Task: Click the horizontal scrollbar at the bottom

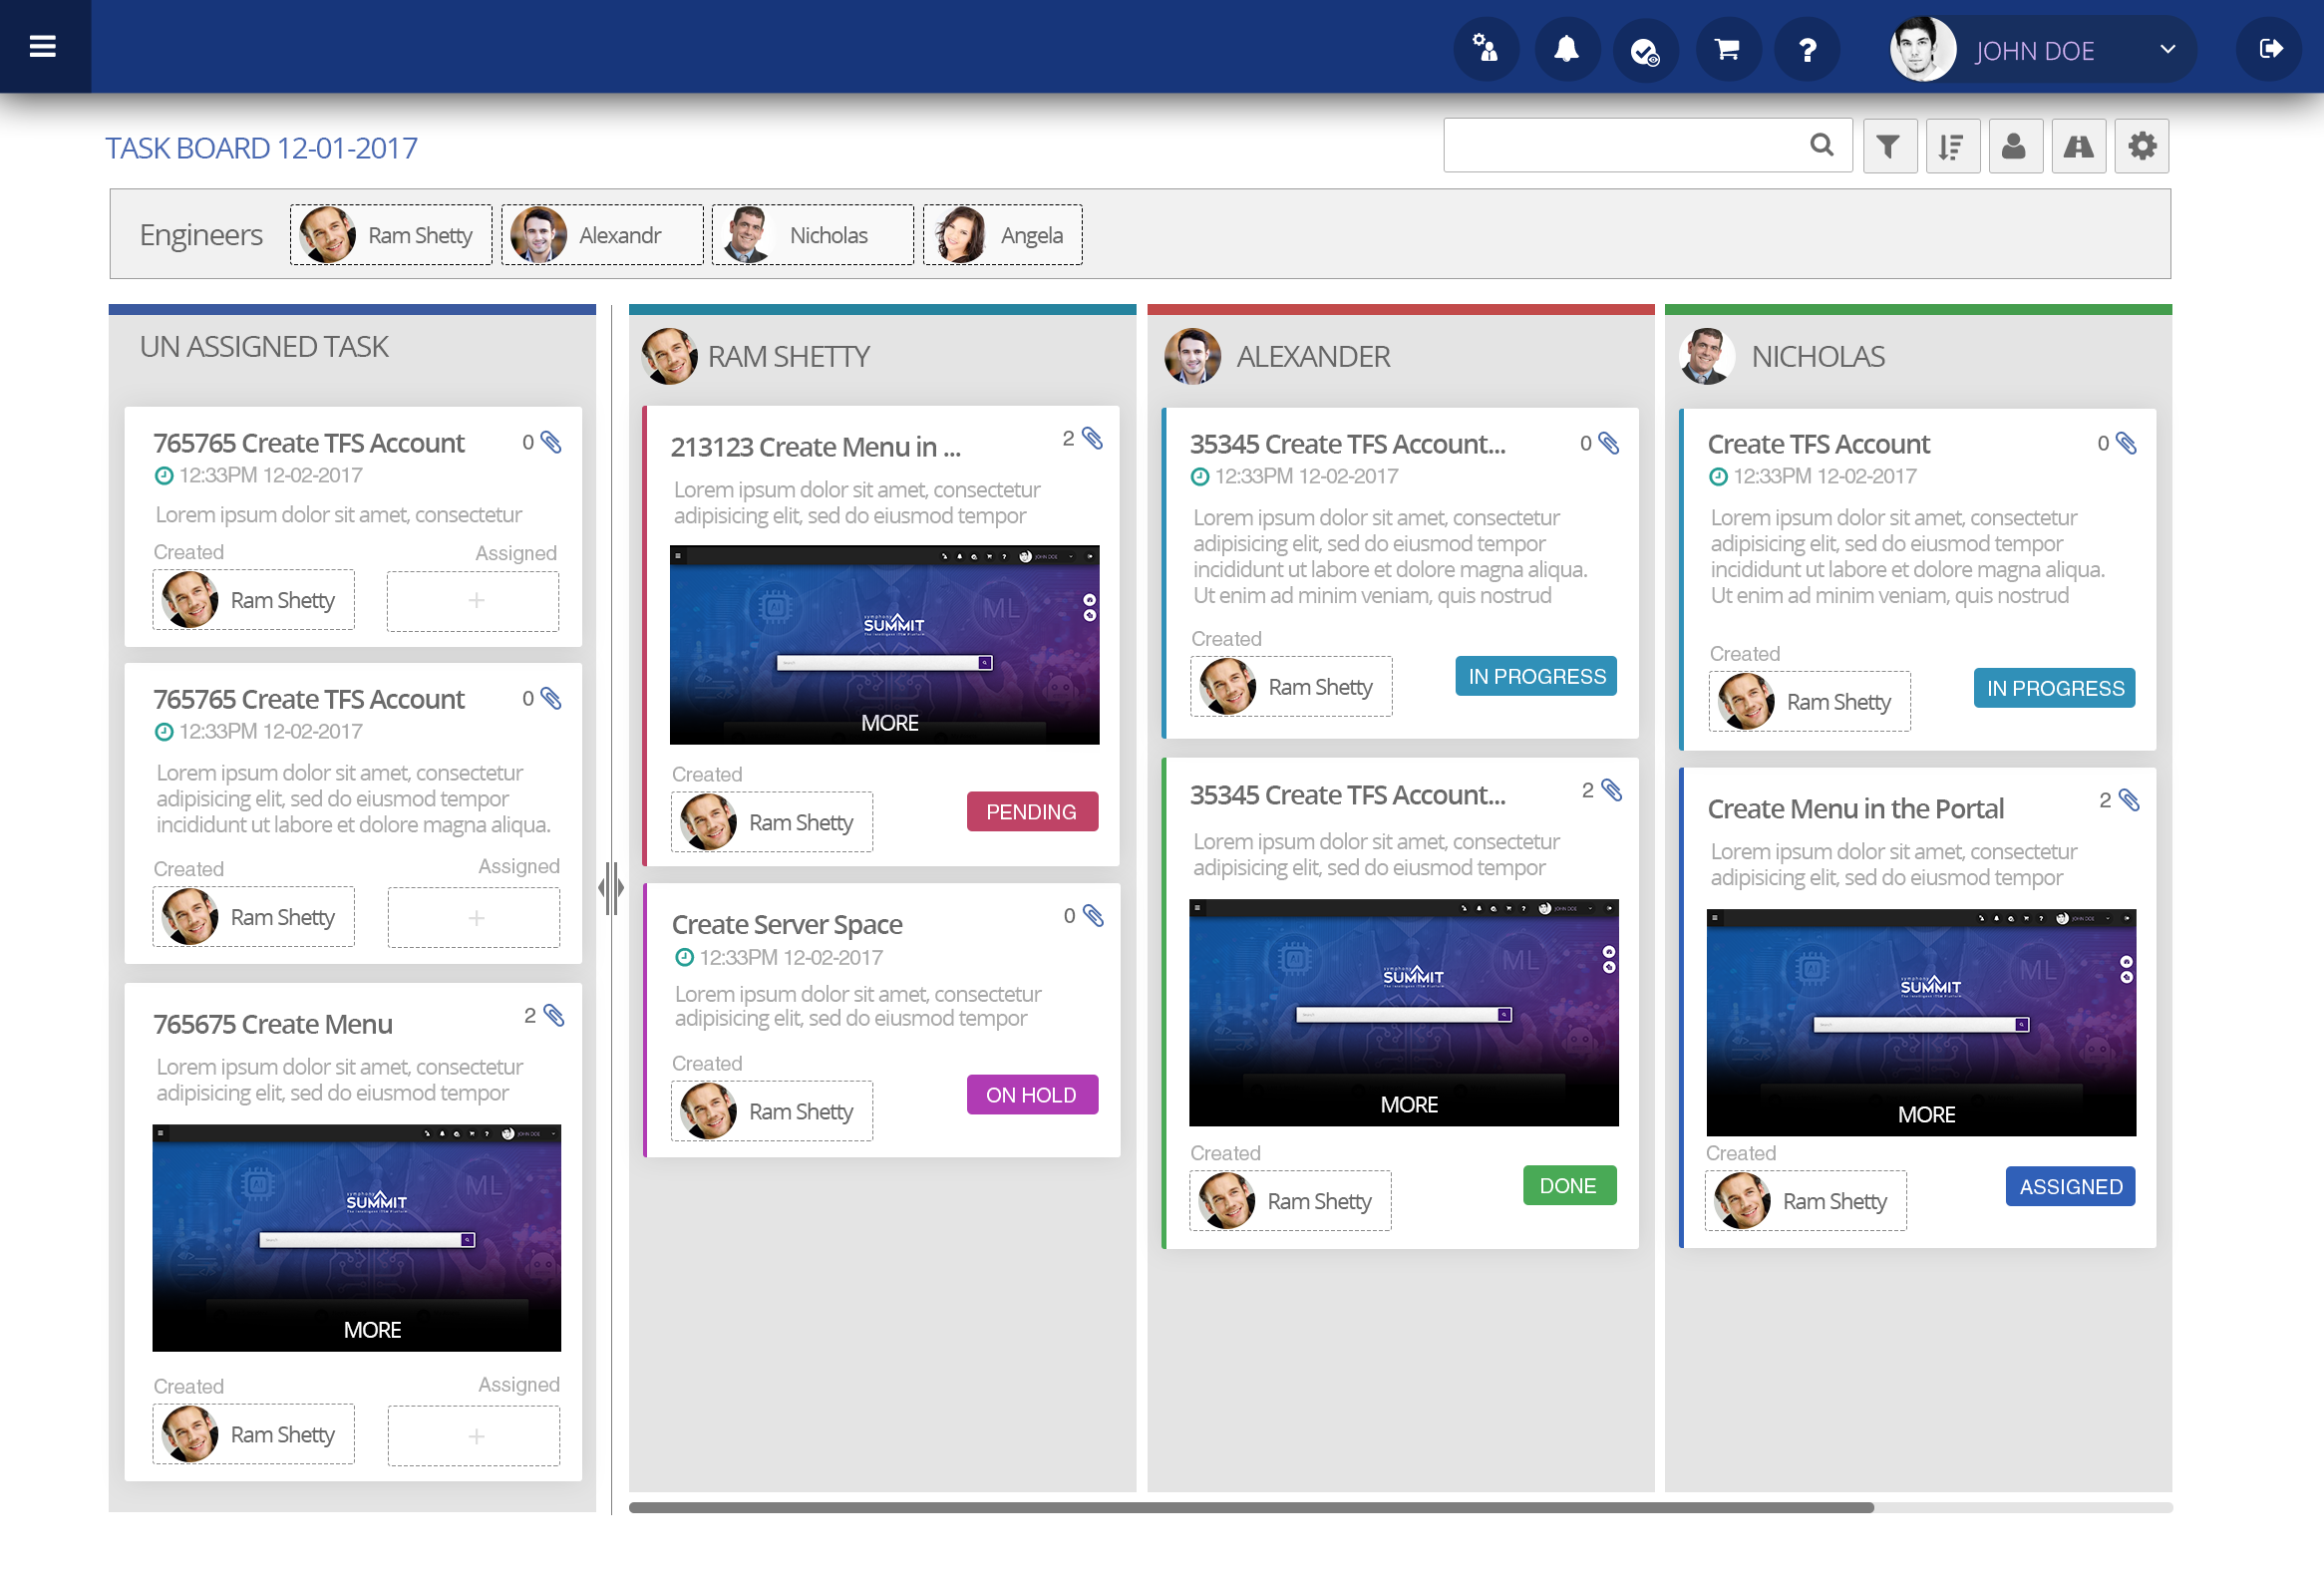Action: pyautogui.click(x=1250, y=1507)
